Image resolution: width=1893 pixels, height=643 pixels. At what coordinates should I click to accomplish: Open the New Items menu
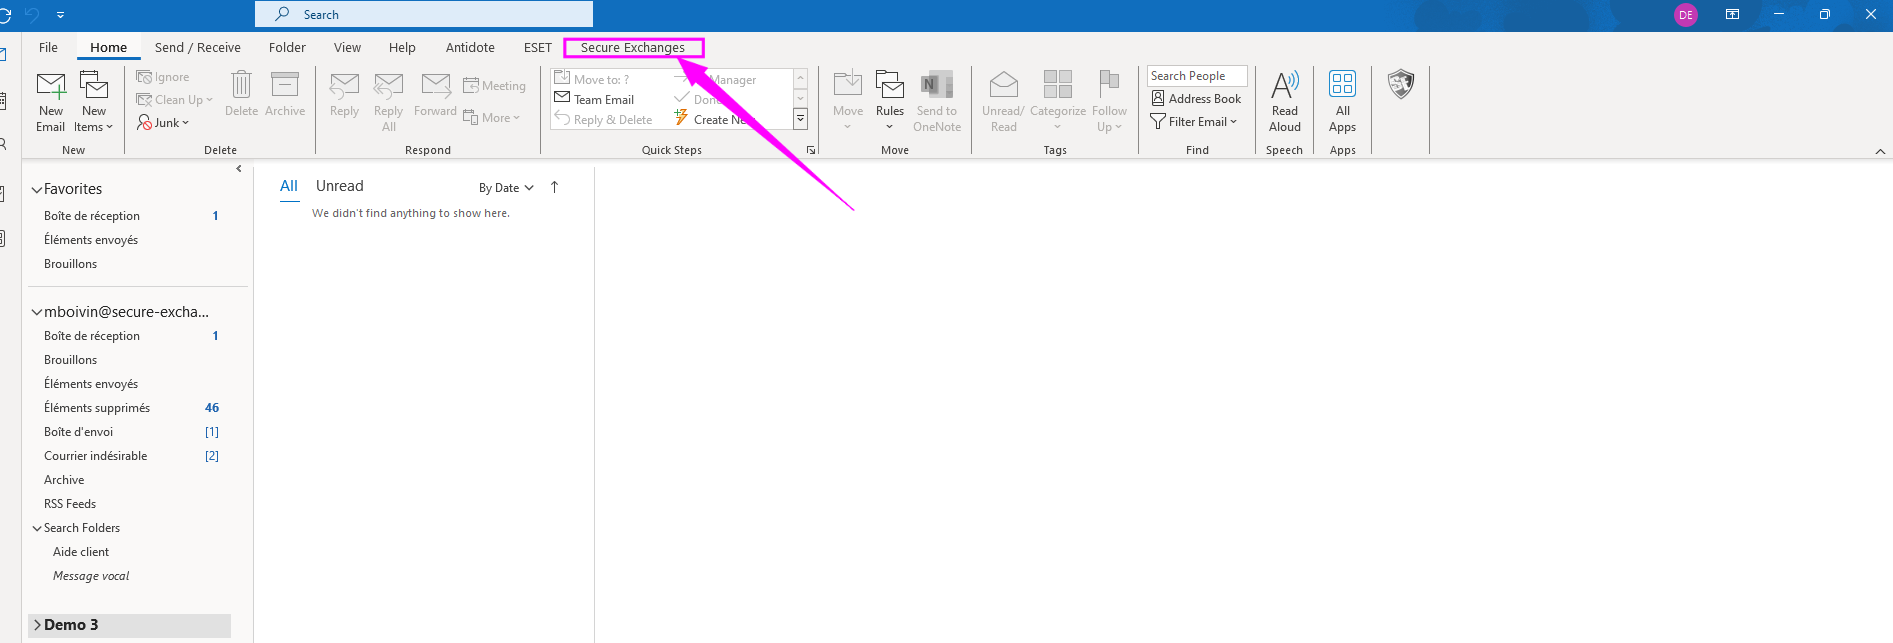[93, 101]
